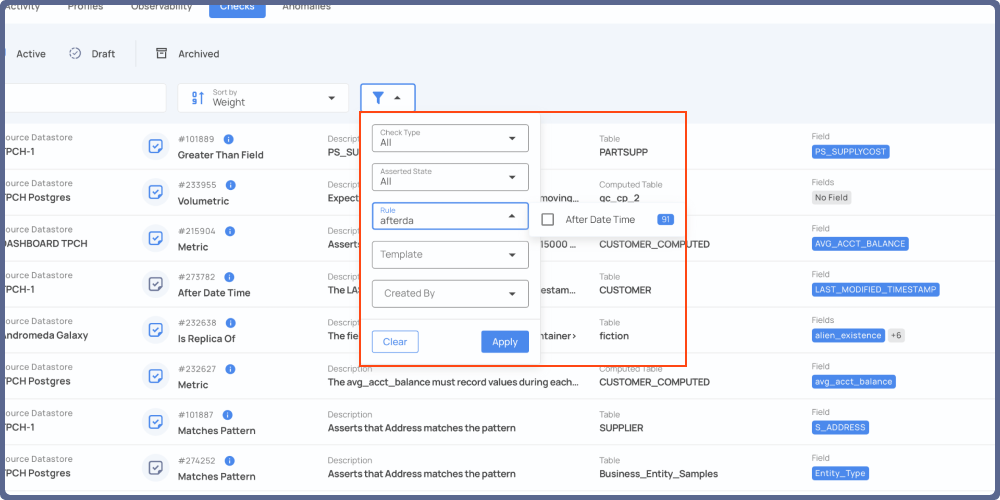Image resolution: width=1000 pixels, height=500 pixels.
Task: Click info icon beside check #233955
Action: point(231,185)
